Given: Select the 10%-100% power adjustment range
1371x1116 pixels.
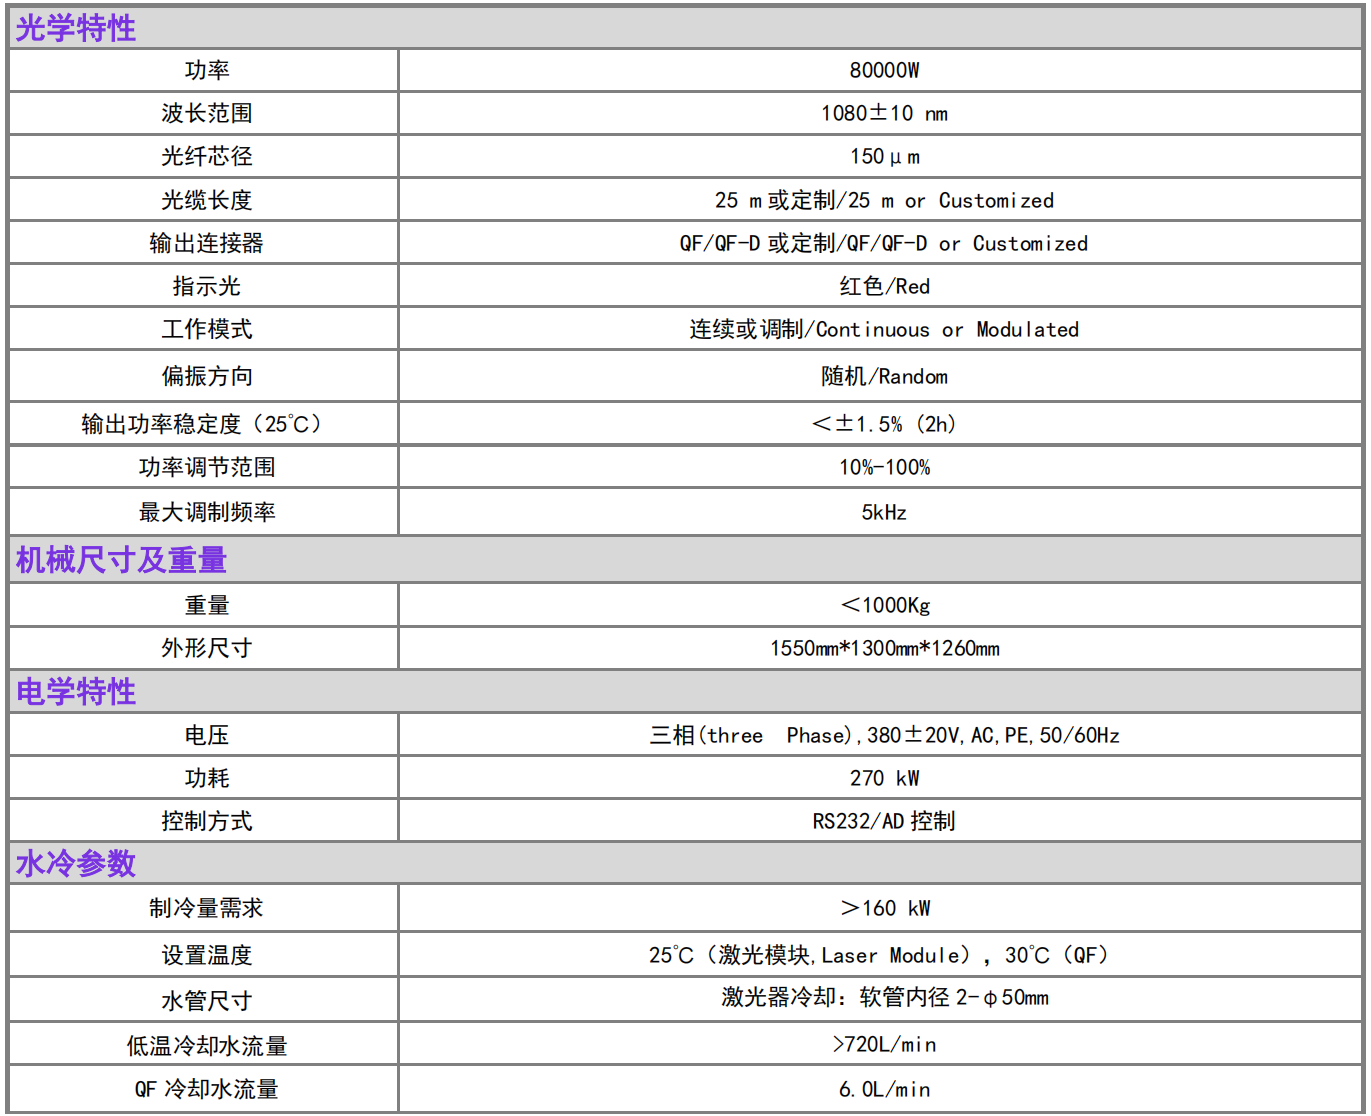Looking at the screenshot, I should click(x=884, y=467).
